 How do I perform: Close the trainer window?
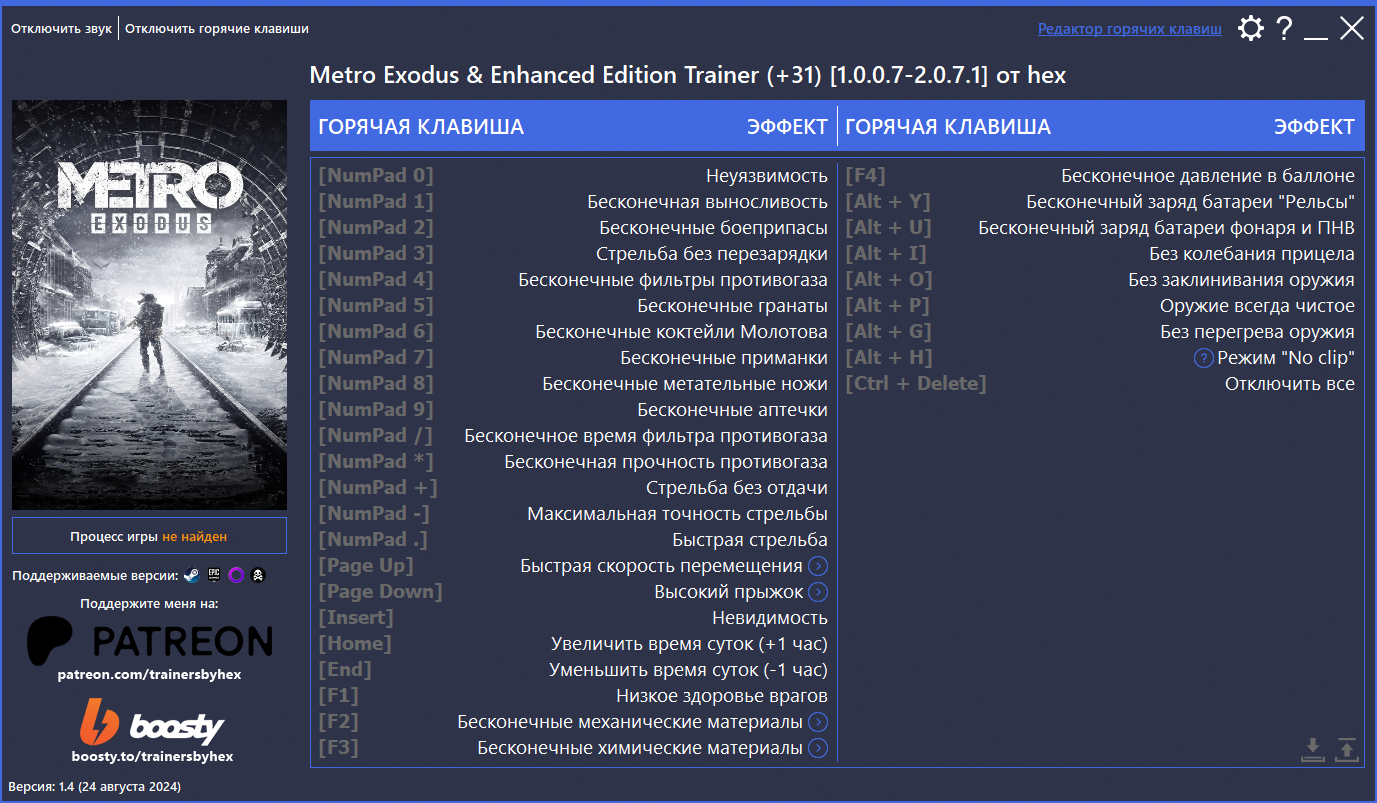[1352, 28]
